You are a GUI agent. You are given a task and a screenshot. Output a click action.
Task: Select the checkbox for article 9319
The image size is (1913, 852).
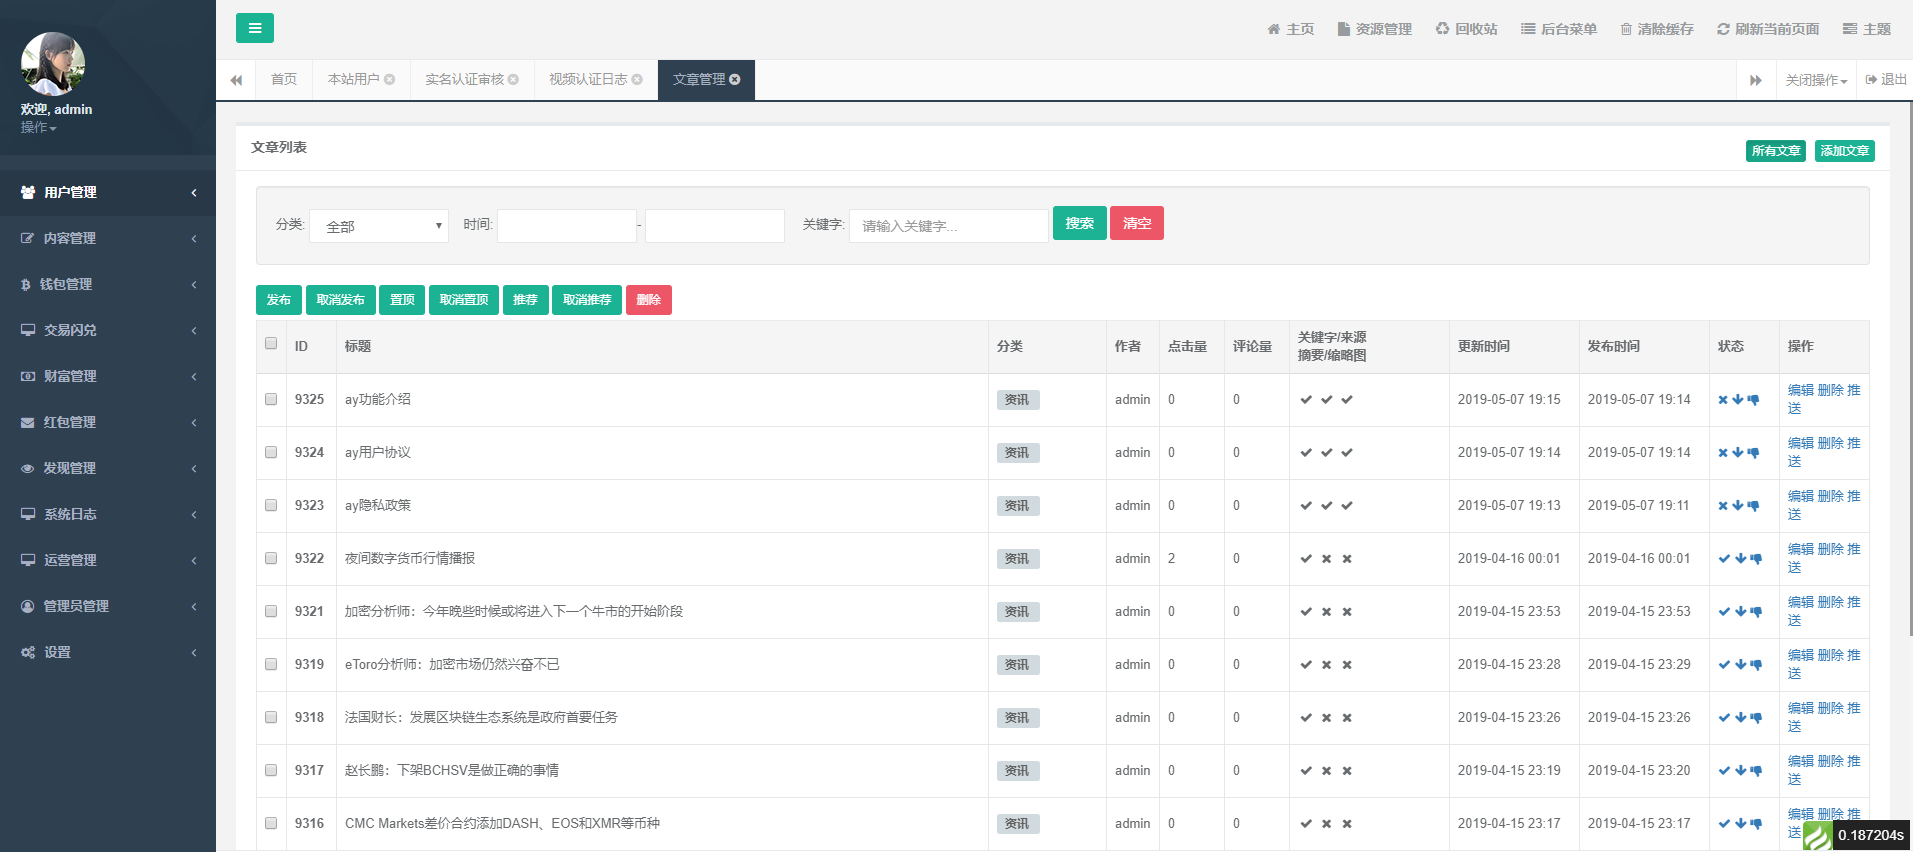click(x=271, y=664)
